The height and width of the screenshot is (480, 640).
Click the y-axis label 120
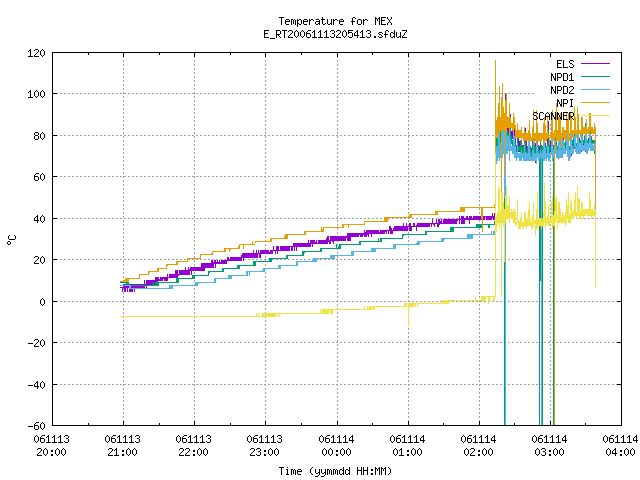tap(36, 53)
